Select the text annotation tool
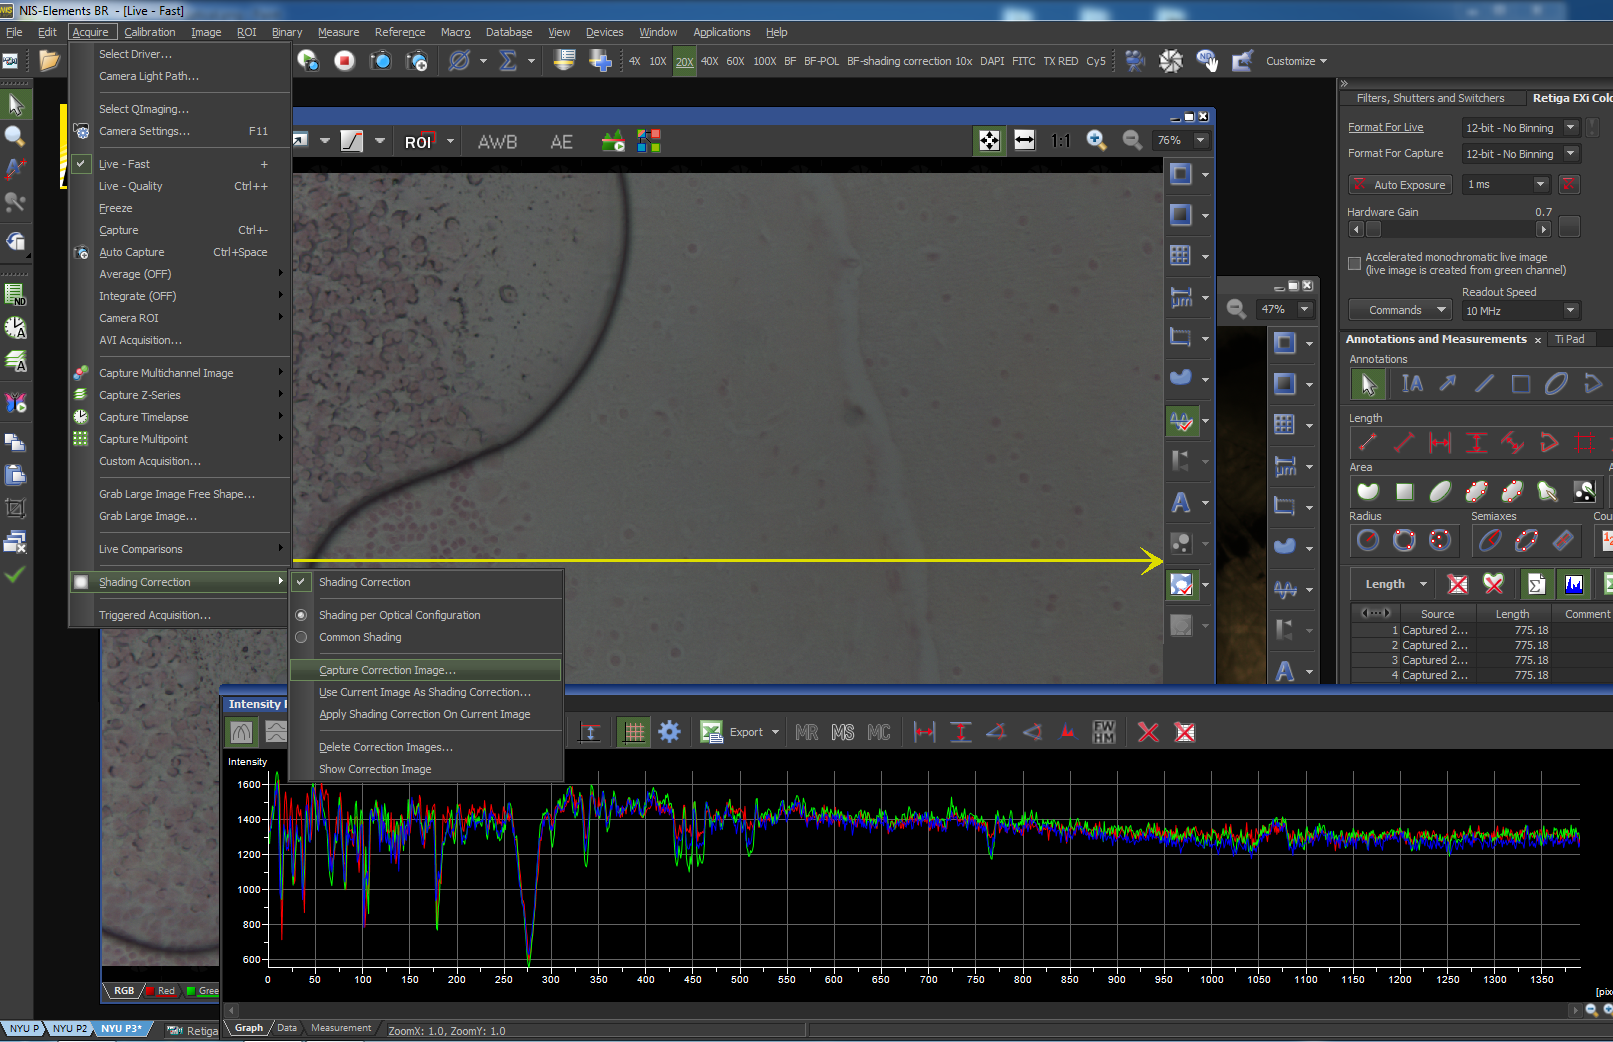Screen dimensions: 1613x1042 click(x=1411, y=384)
